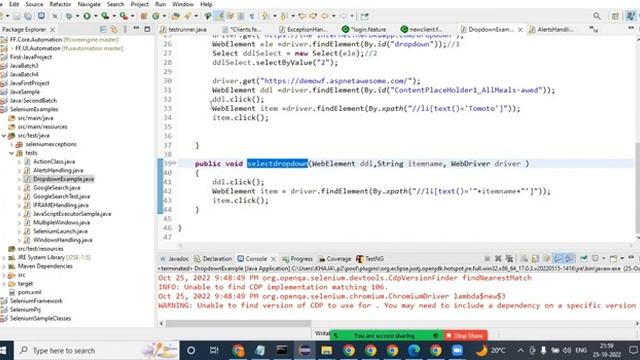Screen dimensions: 640x360
Task: Click Remove All Terminated Launches icon
Action: pyautogui.click(x=509, y=258)
